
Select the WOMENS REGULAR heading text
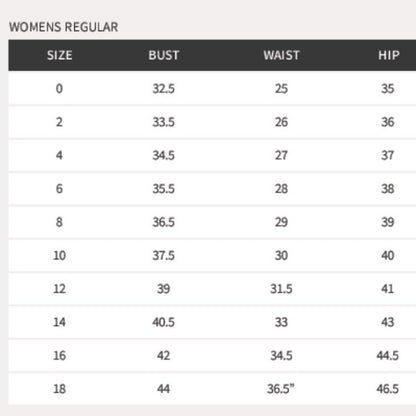[64, 27]
